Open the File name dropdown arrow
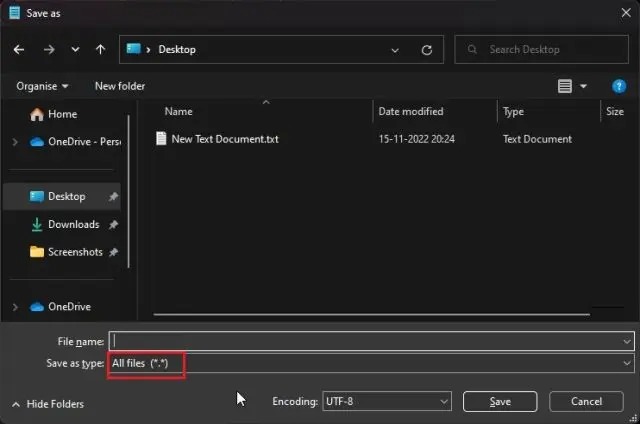The width and height of the screenshot is (640, 424). (x=627, y=342)
